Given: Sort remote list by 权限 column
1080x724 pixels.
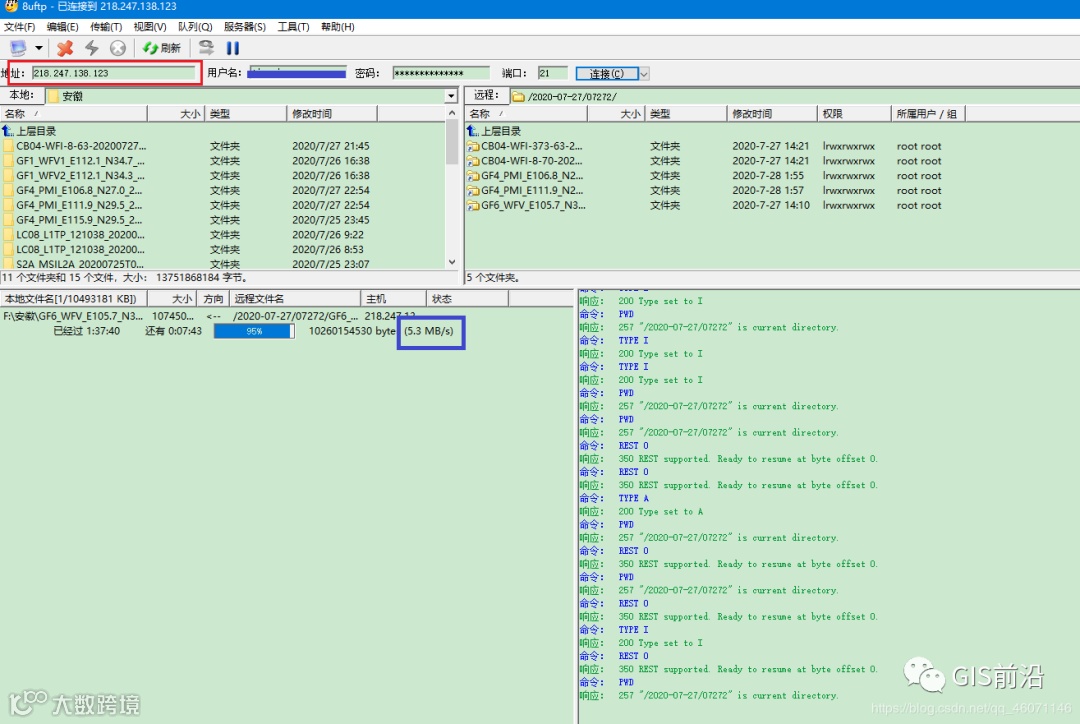Looking at the screenshot, I should tap(854, 114).
